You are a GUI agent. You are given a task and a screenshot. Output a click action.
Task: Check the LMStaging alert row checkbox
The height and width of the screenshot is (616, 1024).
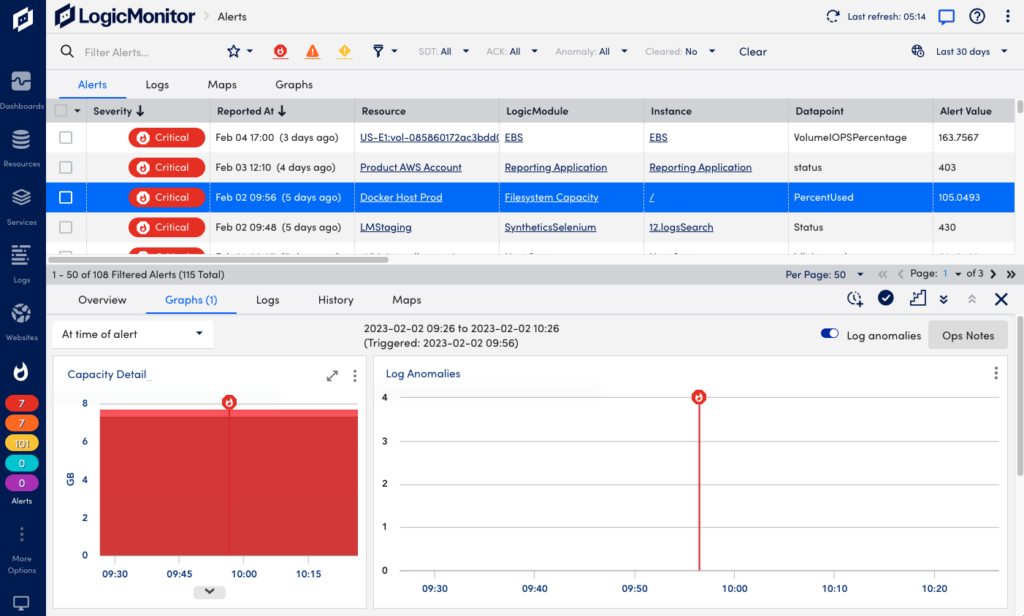tap(66, 227)
